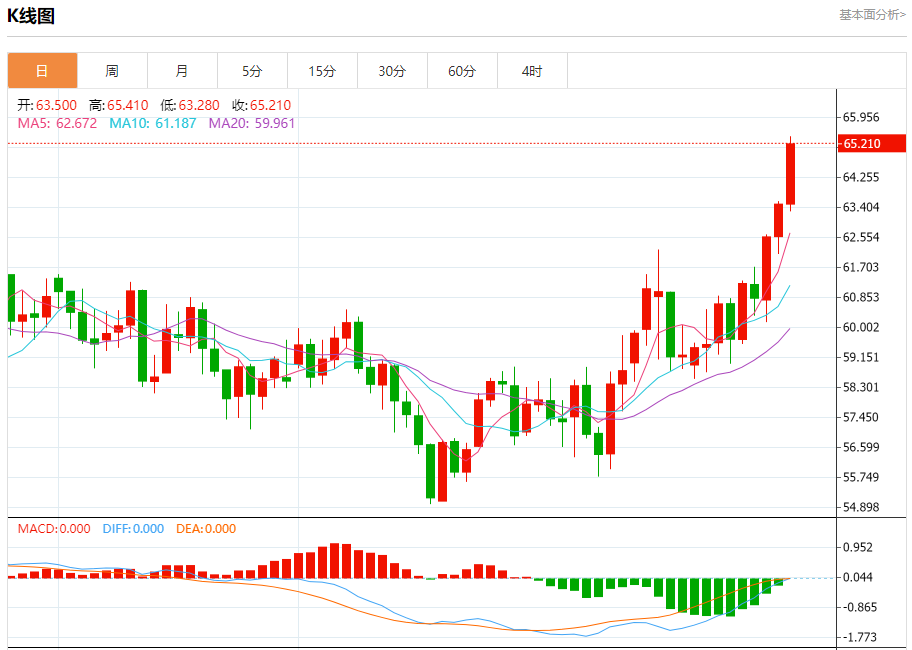This screenshot has height=650, width=912.
Task: Switch to the 5分 interval tab
Action: 252,71
